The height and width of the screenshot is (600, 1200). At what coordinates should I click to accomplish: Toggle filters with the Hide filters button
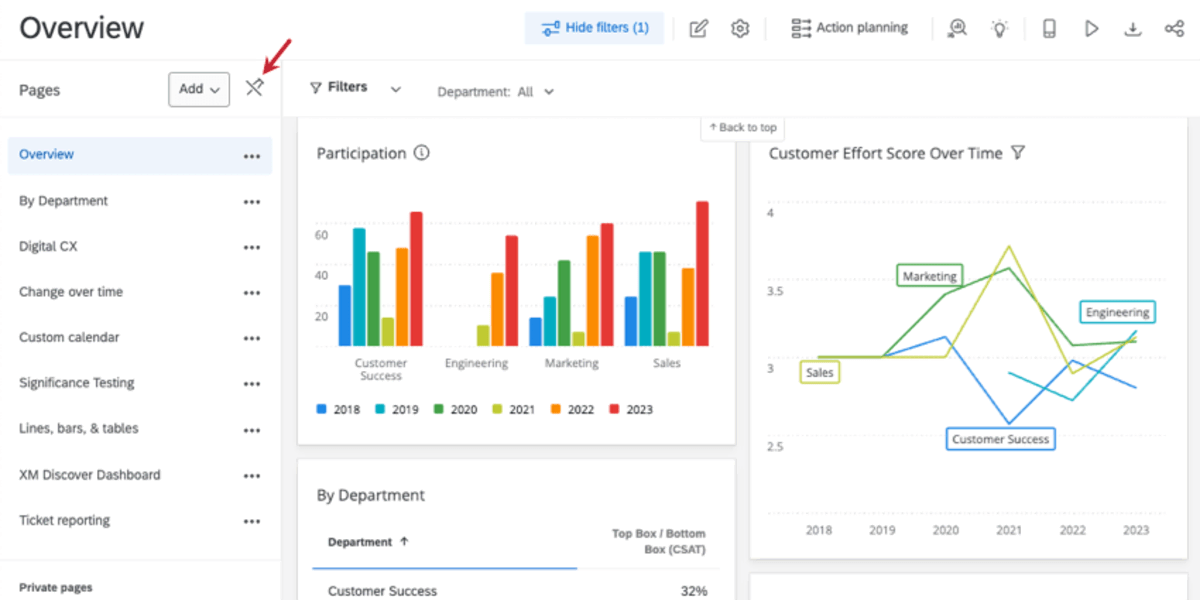pyautogui.click(x=594, y=28)
